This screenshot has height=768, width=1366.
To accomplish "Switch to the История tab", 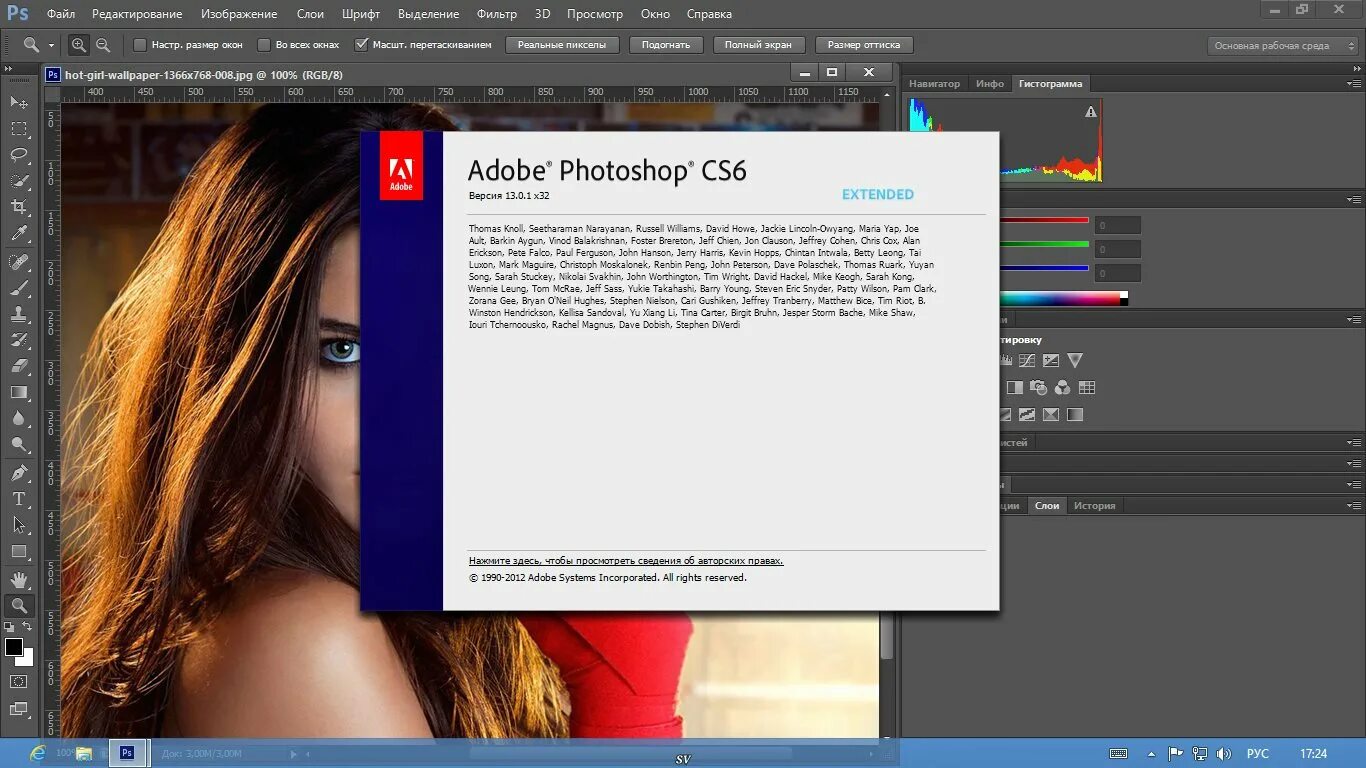I will click(x=1095, y=506).
